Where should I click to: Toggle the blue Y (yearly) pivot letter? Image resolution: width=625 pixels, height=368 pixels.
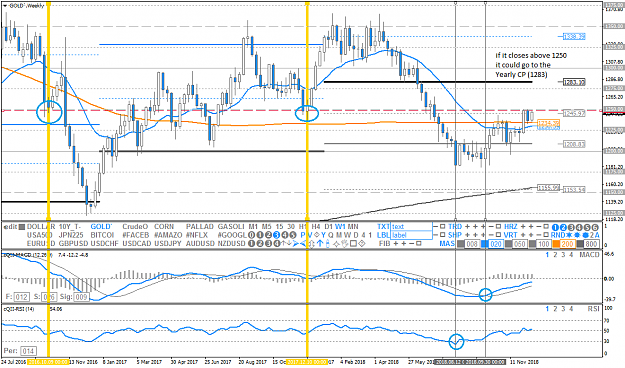[323, 235]
